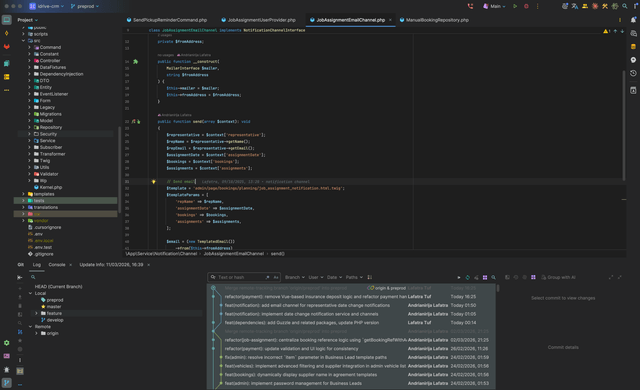Viewport: 640px width, 390px height.
Task: Click the Run green play icon
Action: click(515, 6)
